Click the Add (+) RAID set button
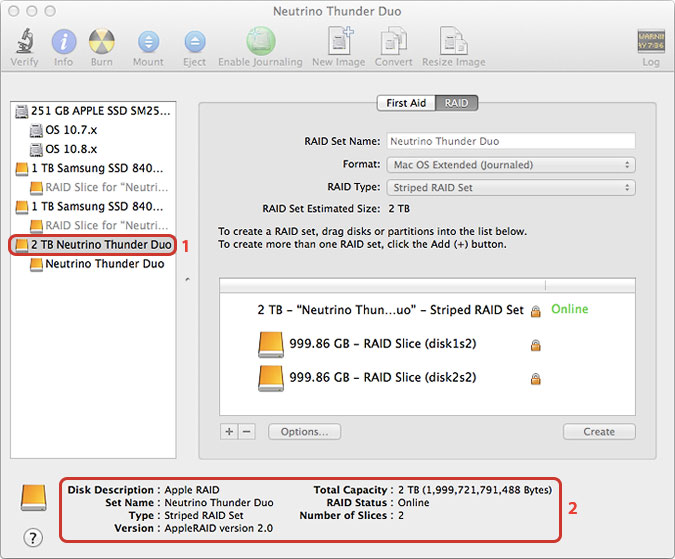 (229, 432)
